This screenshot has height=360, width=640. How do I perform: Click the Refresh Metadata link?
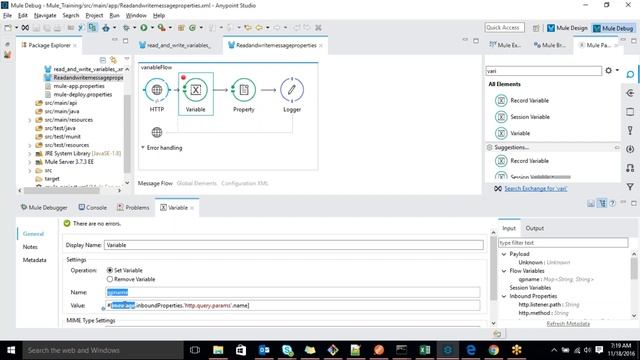point(568,324)
